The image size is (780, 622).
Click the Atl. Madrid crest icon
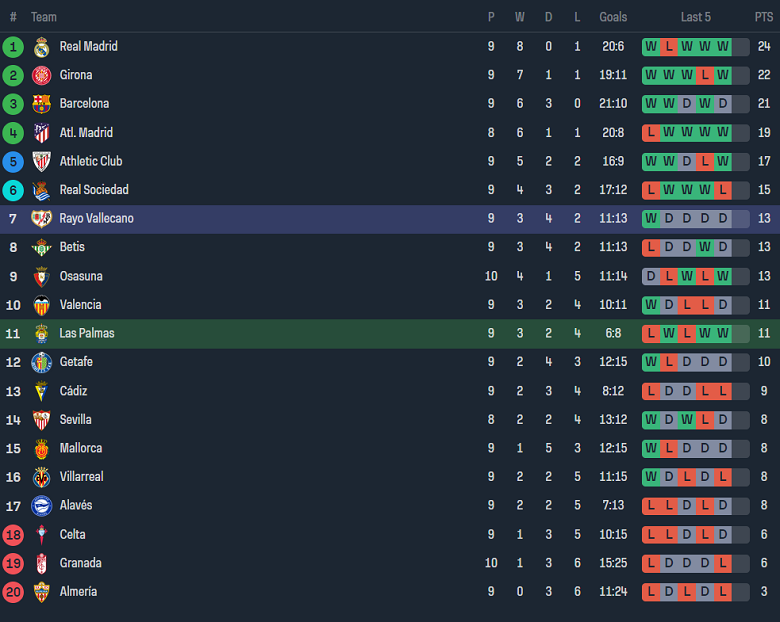coord(41,133)
